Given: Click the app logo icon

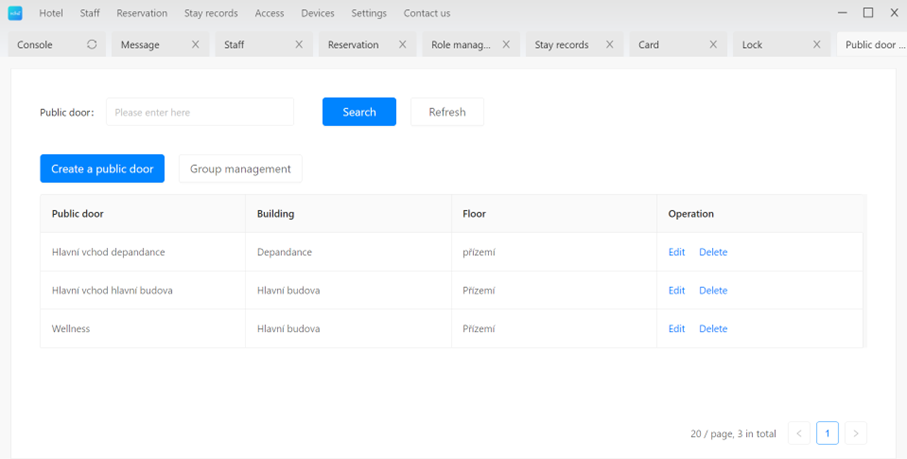Looking at the screenshot, I should point(15,13).
